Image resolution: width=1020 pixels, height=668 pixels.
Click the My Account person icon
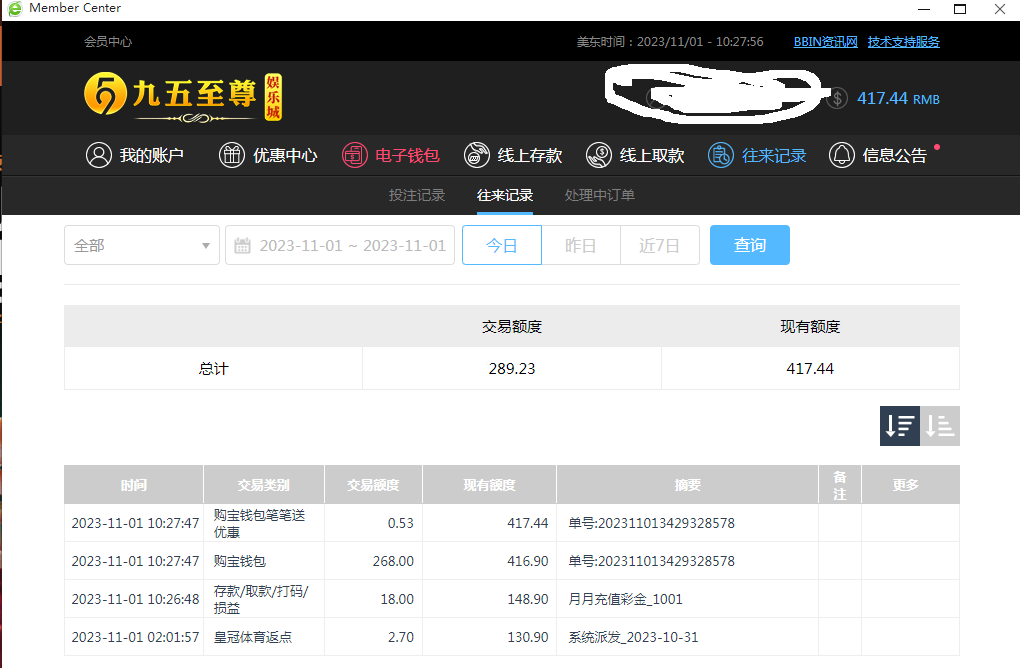[98, 155]
